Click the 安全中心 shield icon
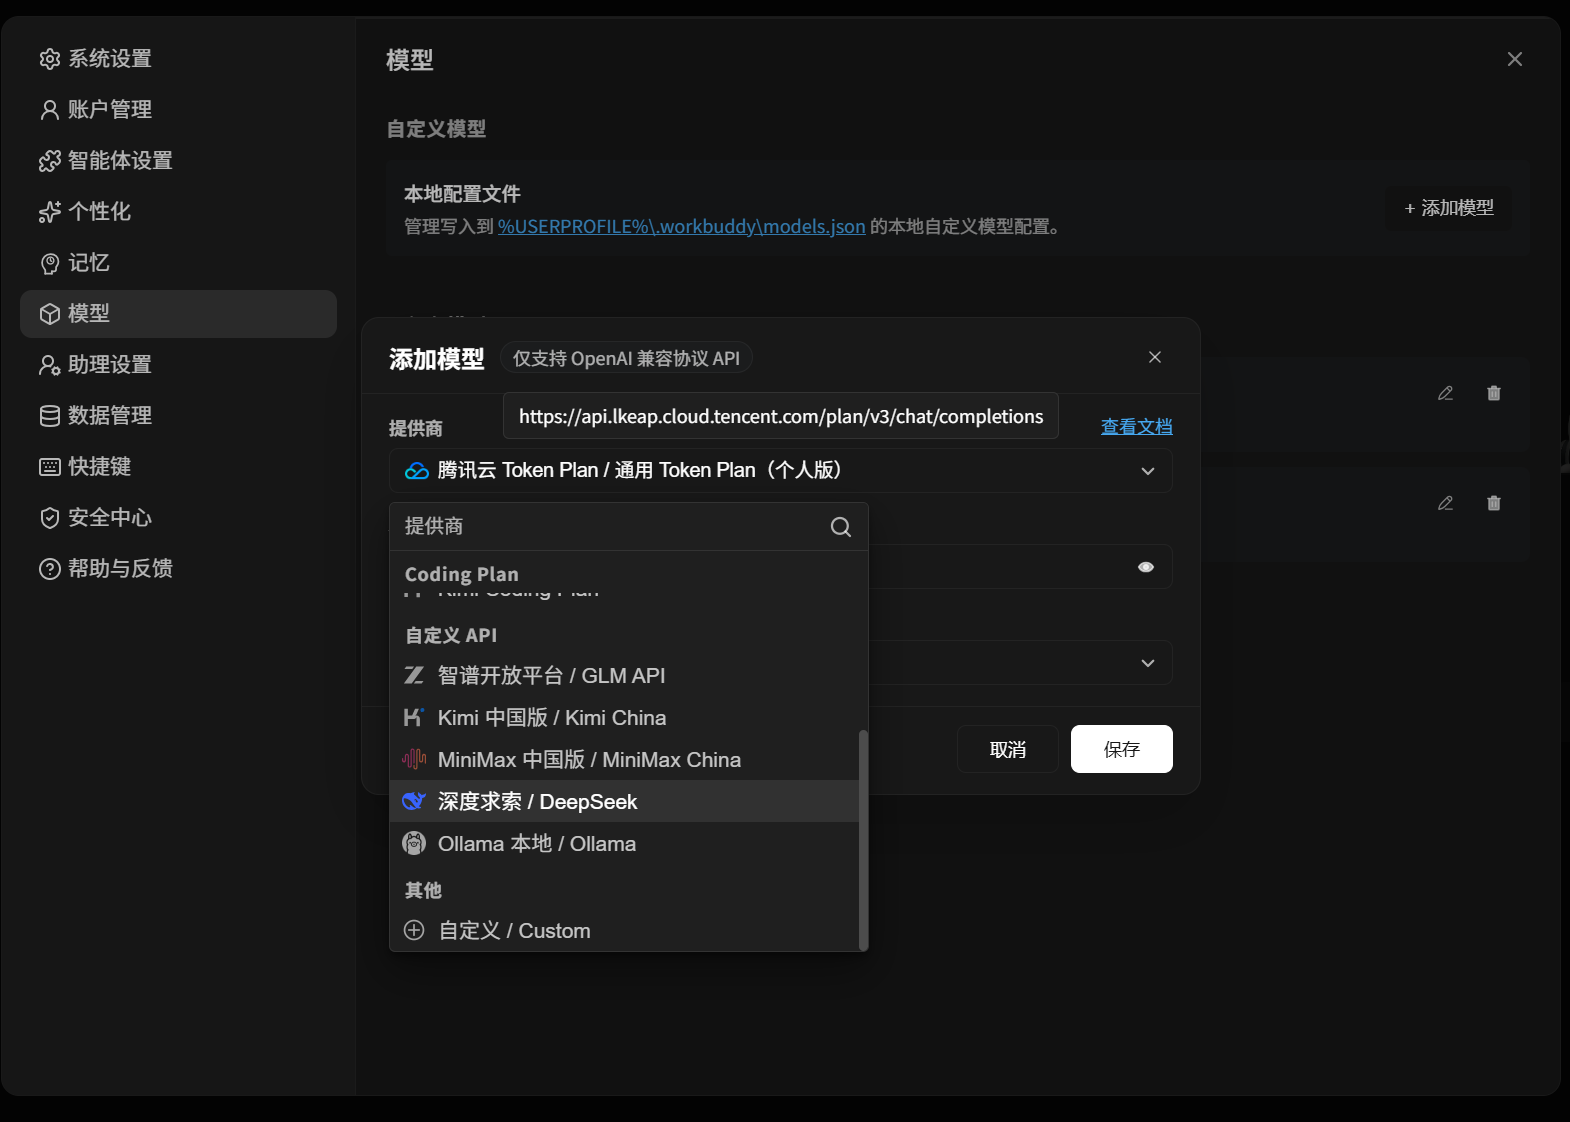This screenshot has height=1122, width=1570. (x=50, y=518)
